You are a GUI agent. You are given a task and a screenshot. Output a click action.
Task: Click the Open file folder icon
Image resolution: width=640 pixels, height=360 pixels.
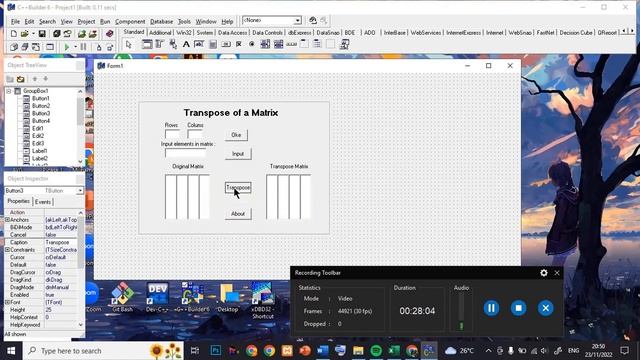click(x=24, y=33)
